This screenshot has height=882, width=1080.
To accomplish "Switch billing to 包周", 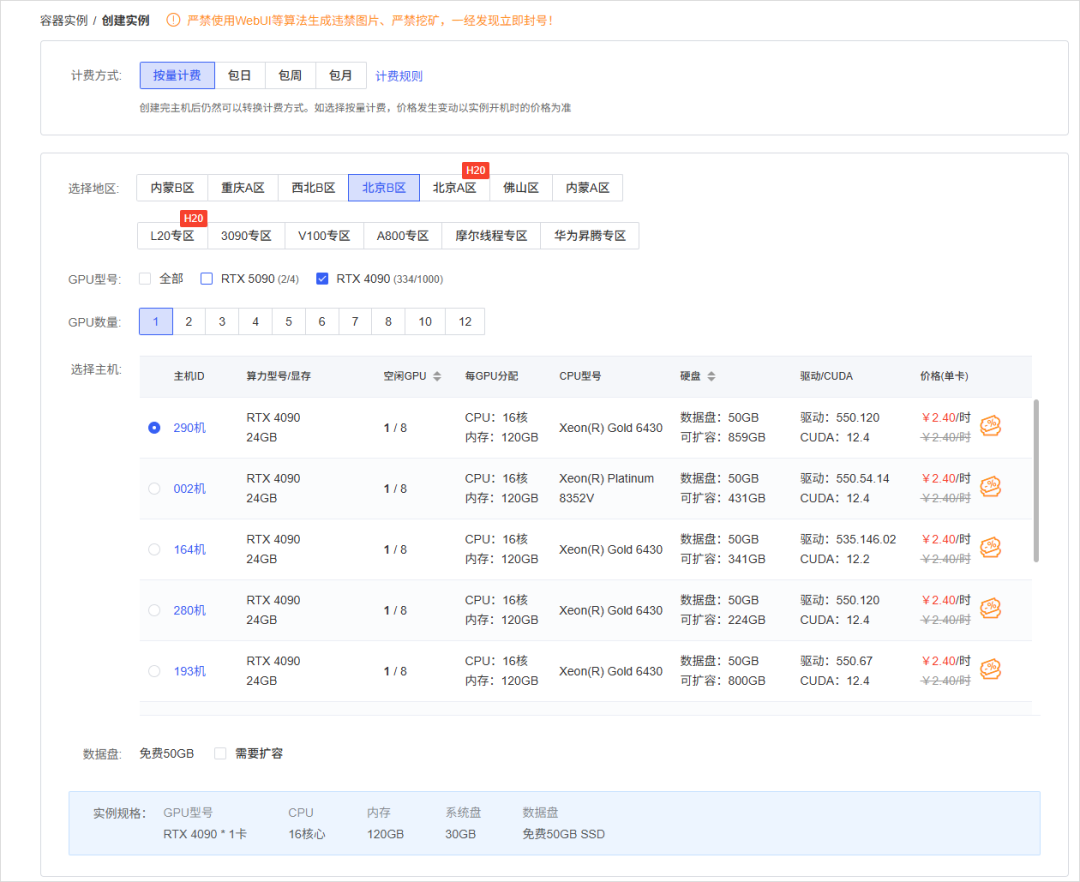I will click(x=290, y=75).
